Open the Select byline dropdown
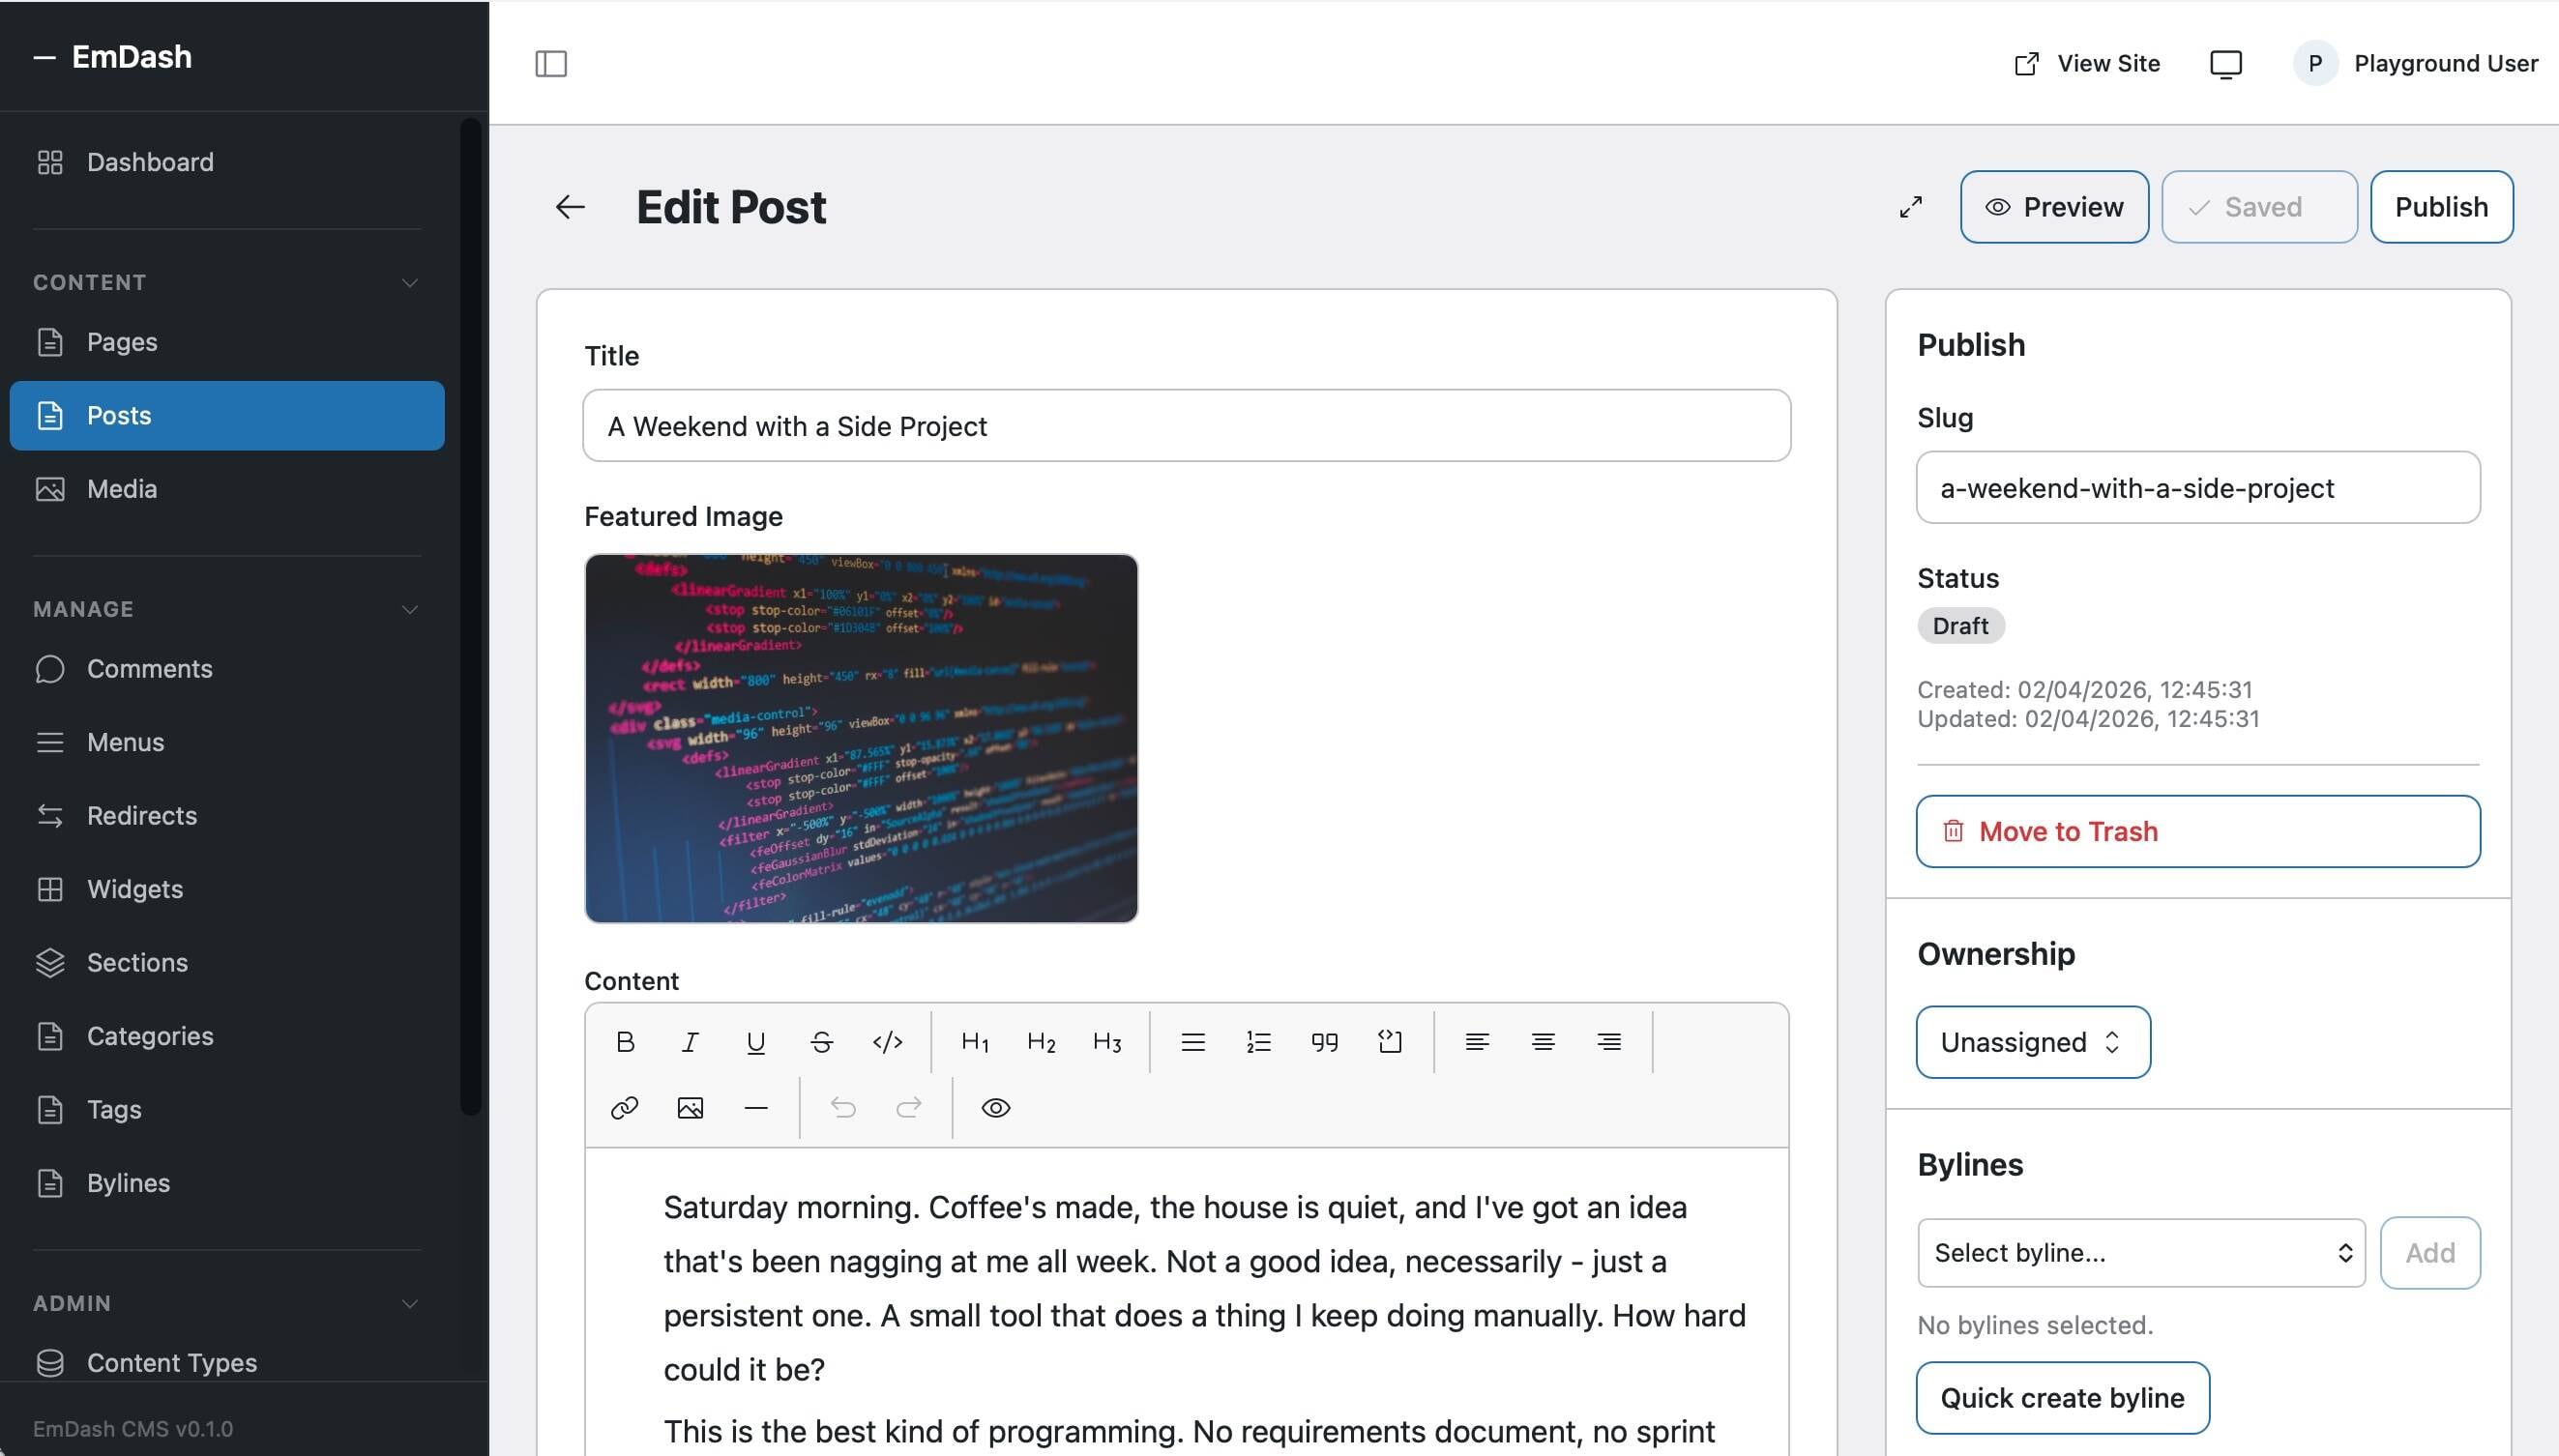This screenshot has width=2559, height=1456. tap(2139, 1252)
